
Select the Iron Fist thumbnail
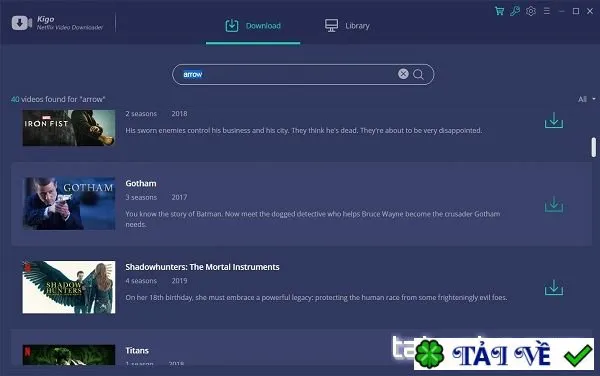(69, 128)
